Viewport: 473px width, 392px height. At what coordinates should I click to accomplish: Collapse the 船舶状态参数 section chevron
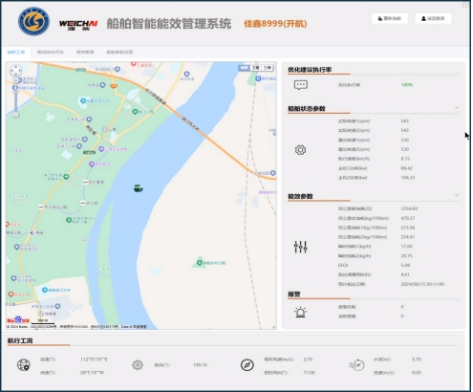457,107
